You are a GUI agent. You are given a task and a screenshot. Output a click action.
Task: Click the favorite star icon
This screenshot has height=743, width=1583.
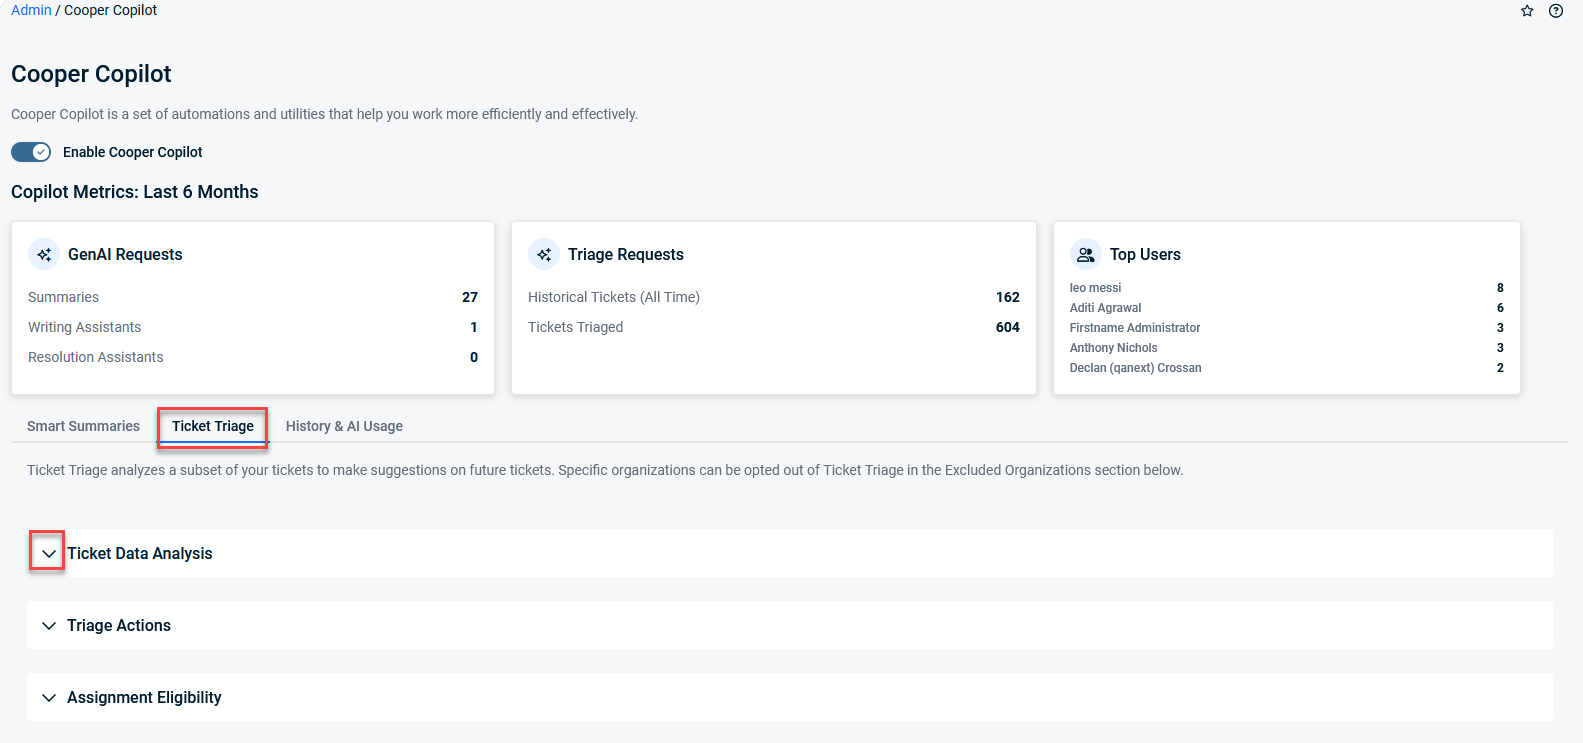coord(1527,11)
